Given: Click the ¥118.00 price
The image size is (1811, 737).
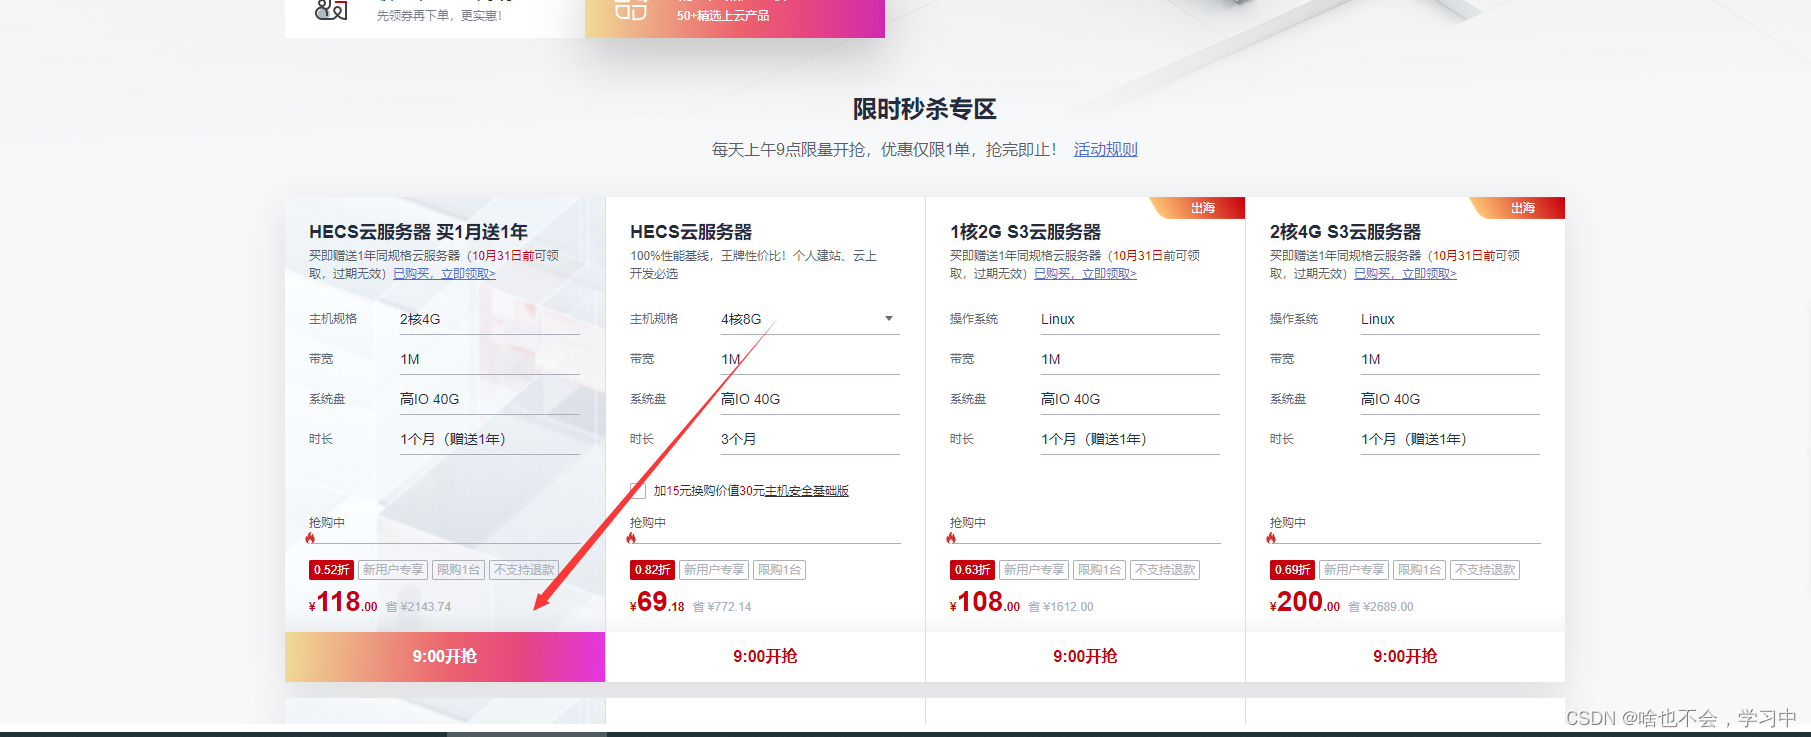Looking at the screenshot, I should 344,602.
